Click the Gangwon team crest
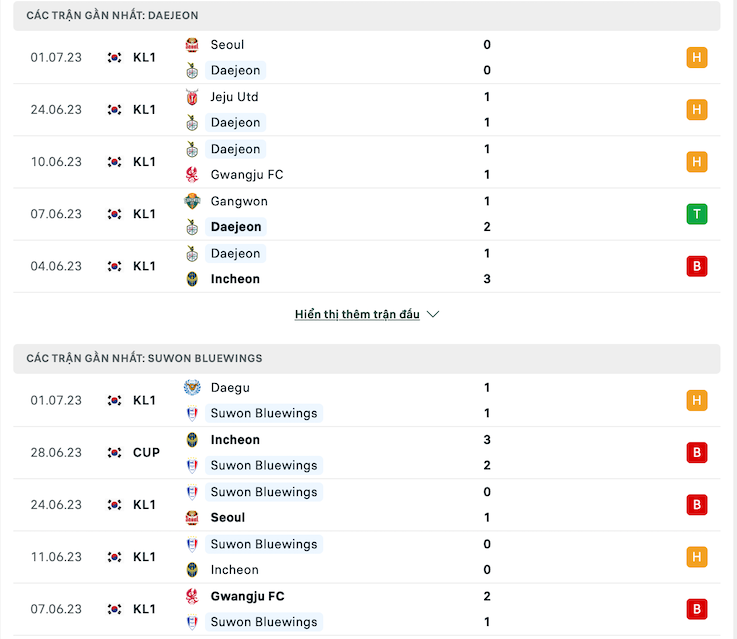 tap(192, 201)
